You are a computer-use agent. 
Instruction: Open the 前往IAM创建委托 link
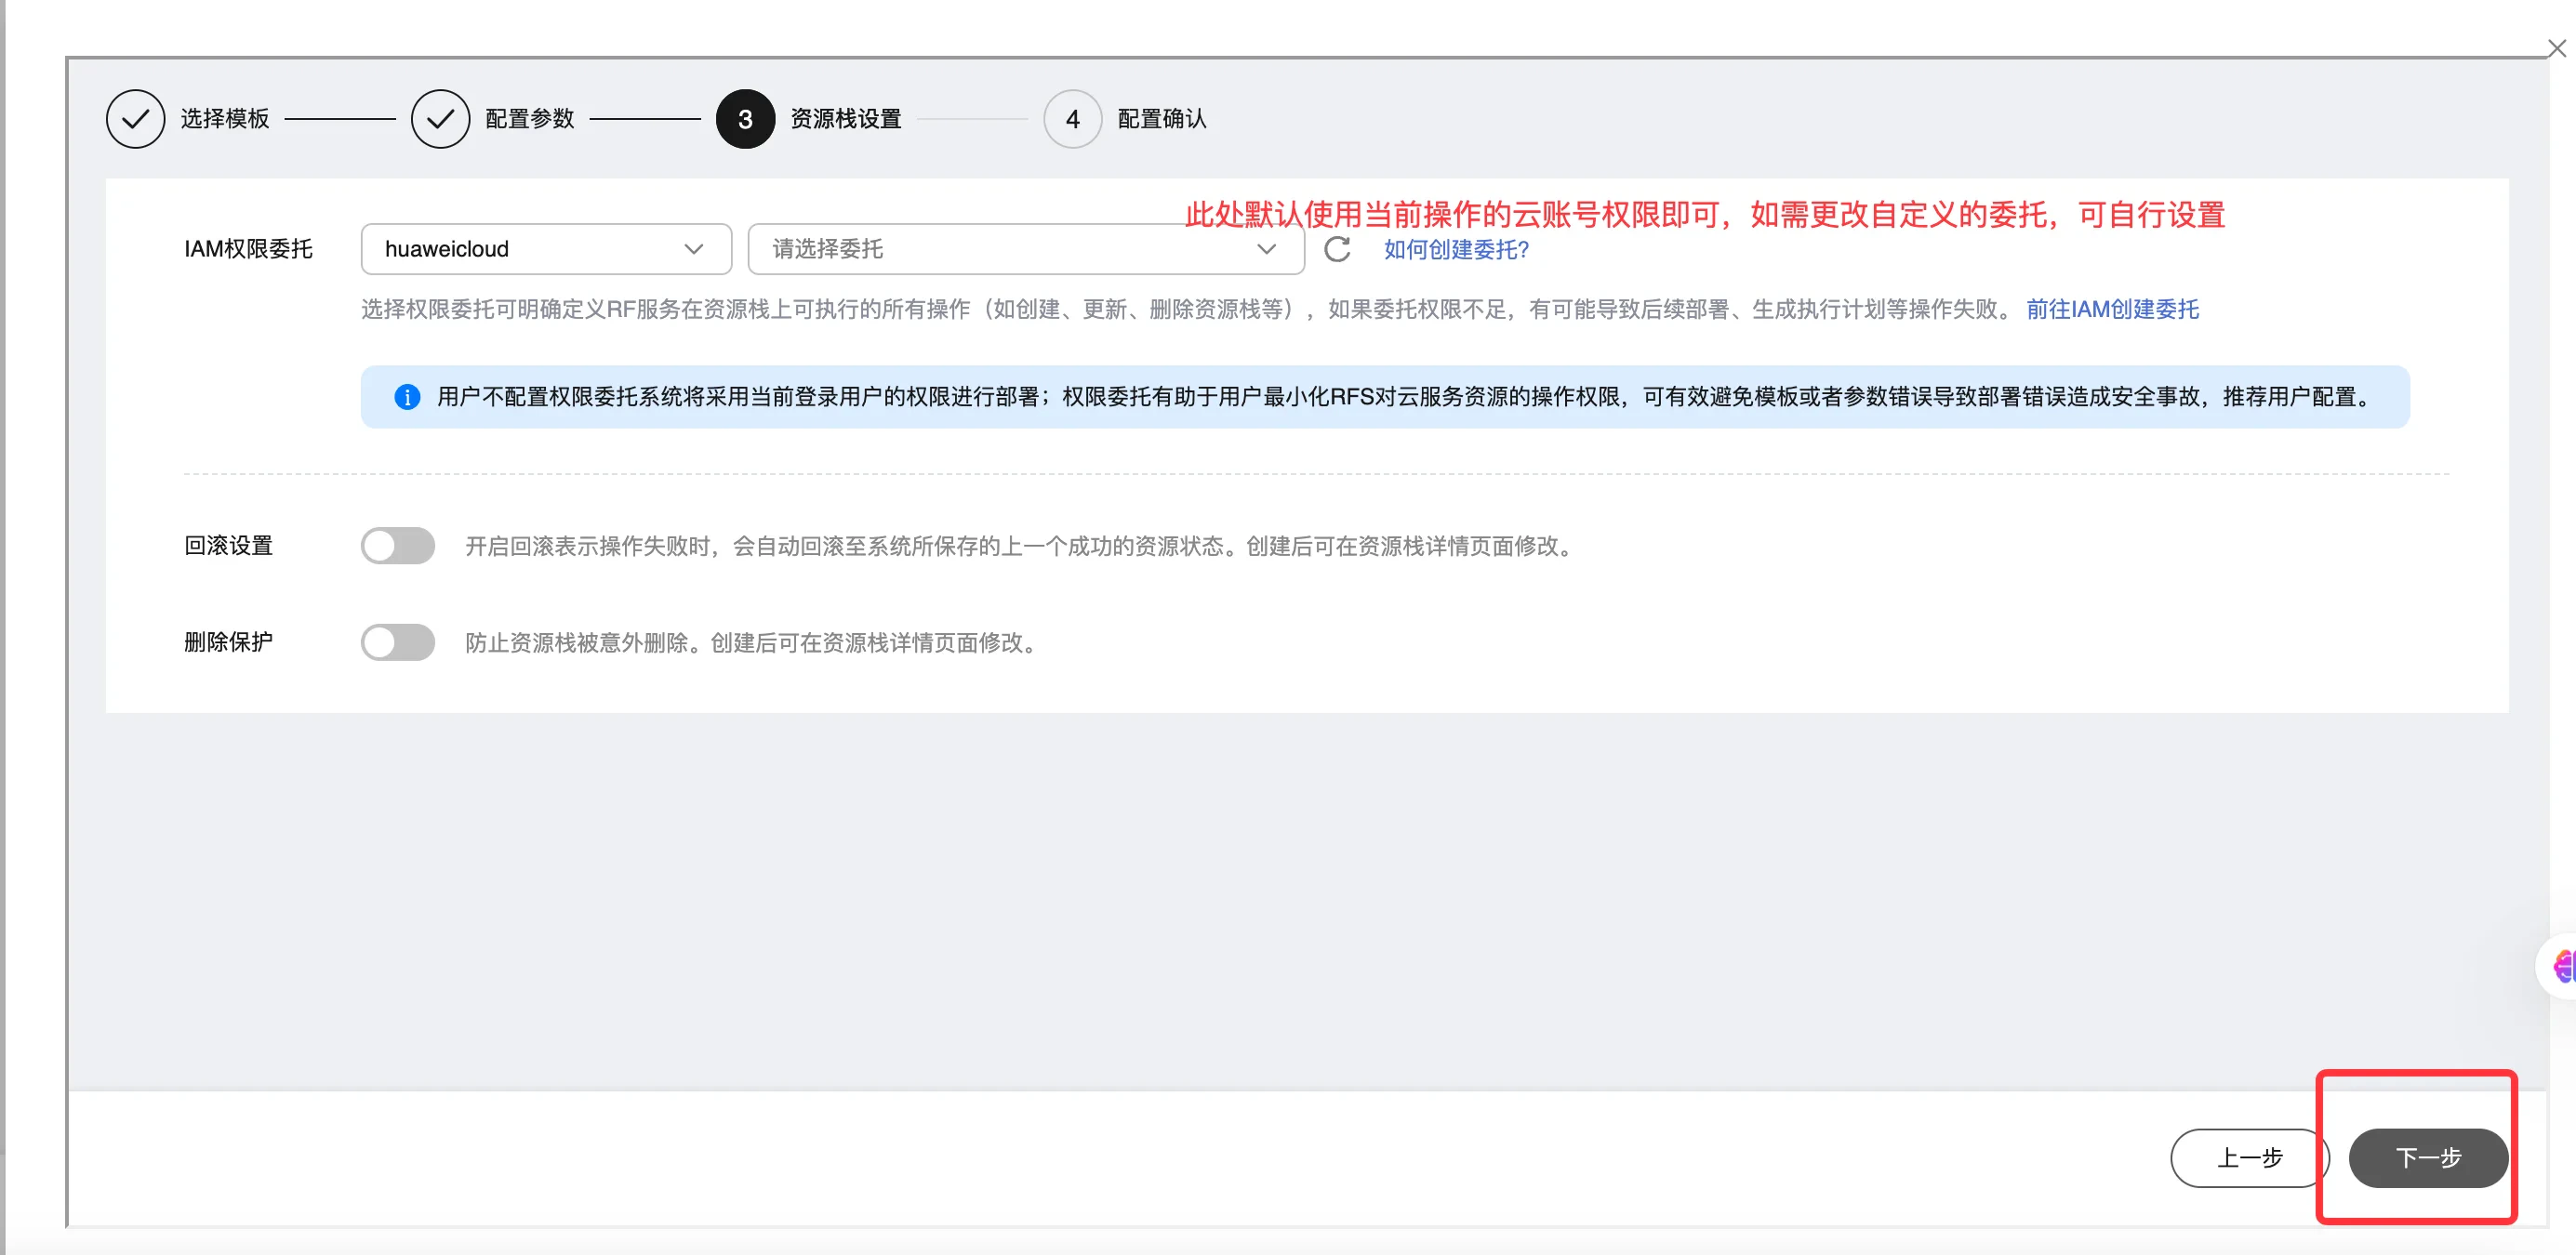tap(2112, 310)
